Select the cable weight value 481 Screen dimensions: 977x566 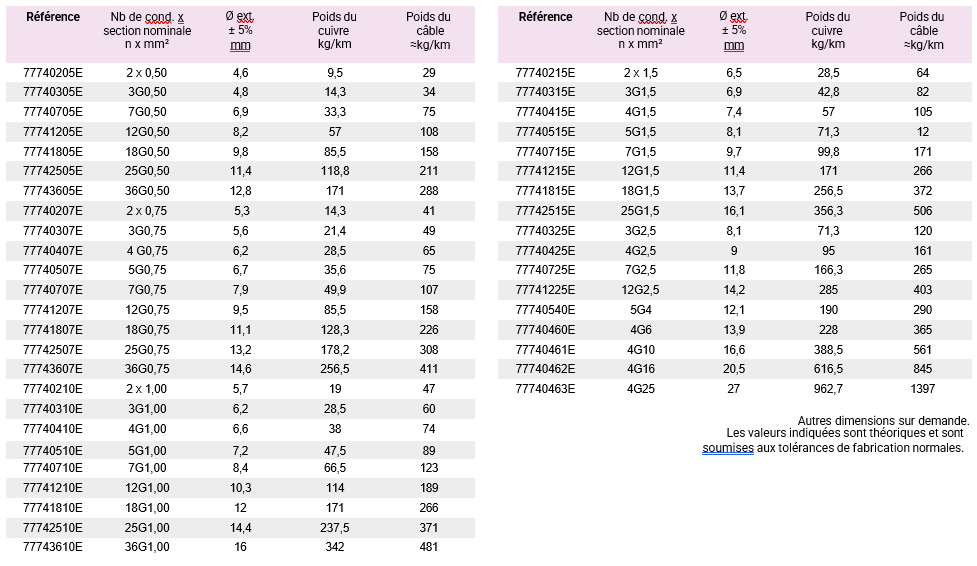point(429,547)
